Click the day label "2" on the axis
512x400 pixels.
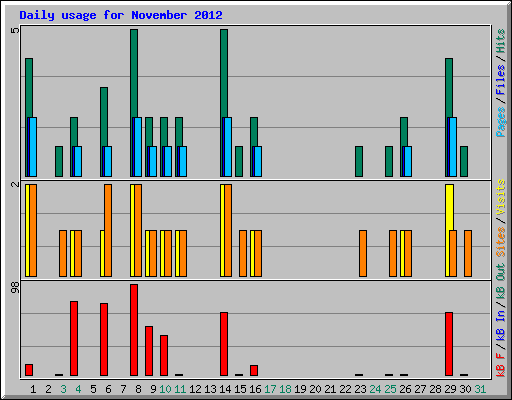48,389
